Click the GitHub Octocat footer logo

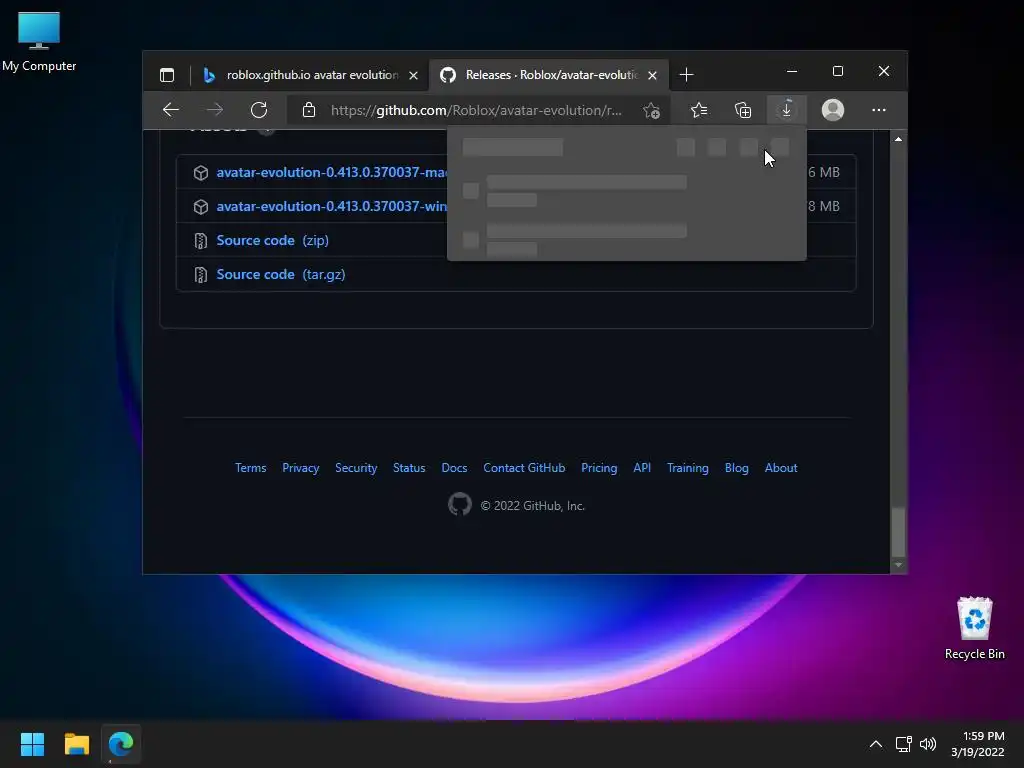(460, 504)
